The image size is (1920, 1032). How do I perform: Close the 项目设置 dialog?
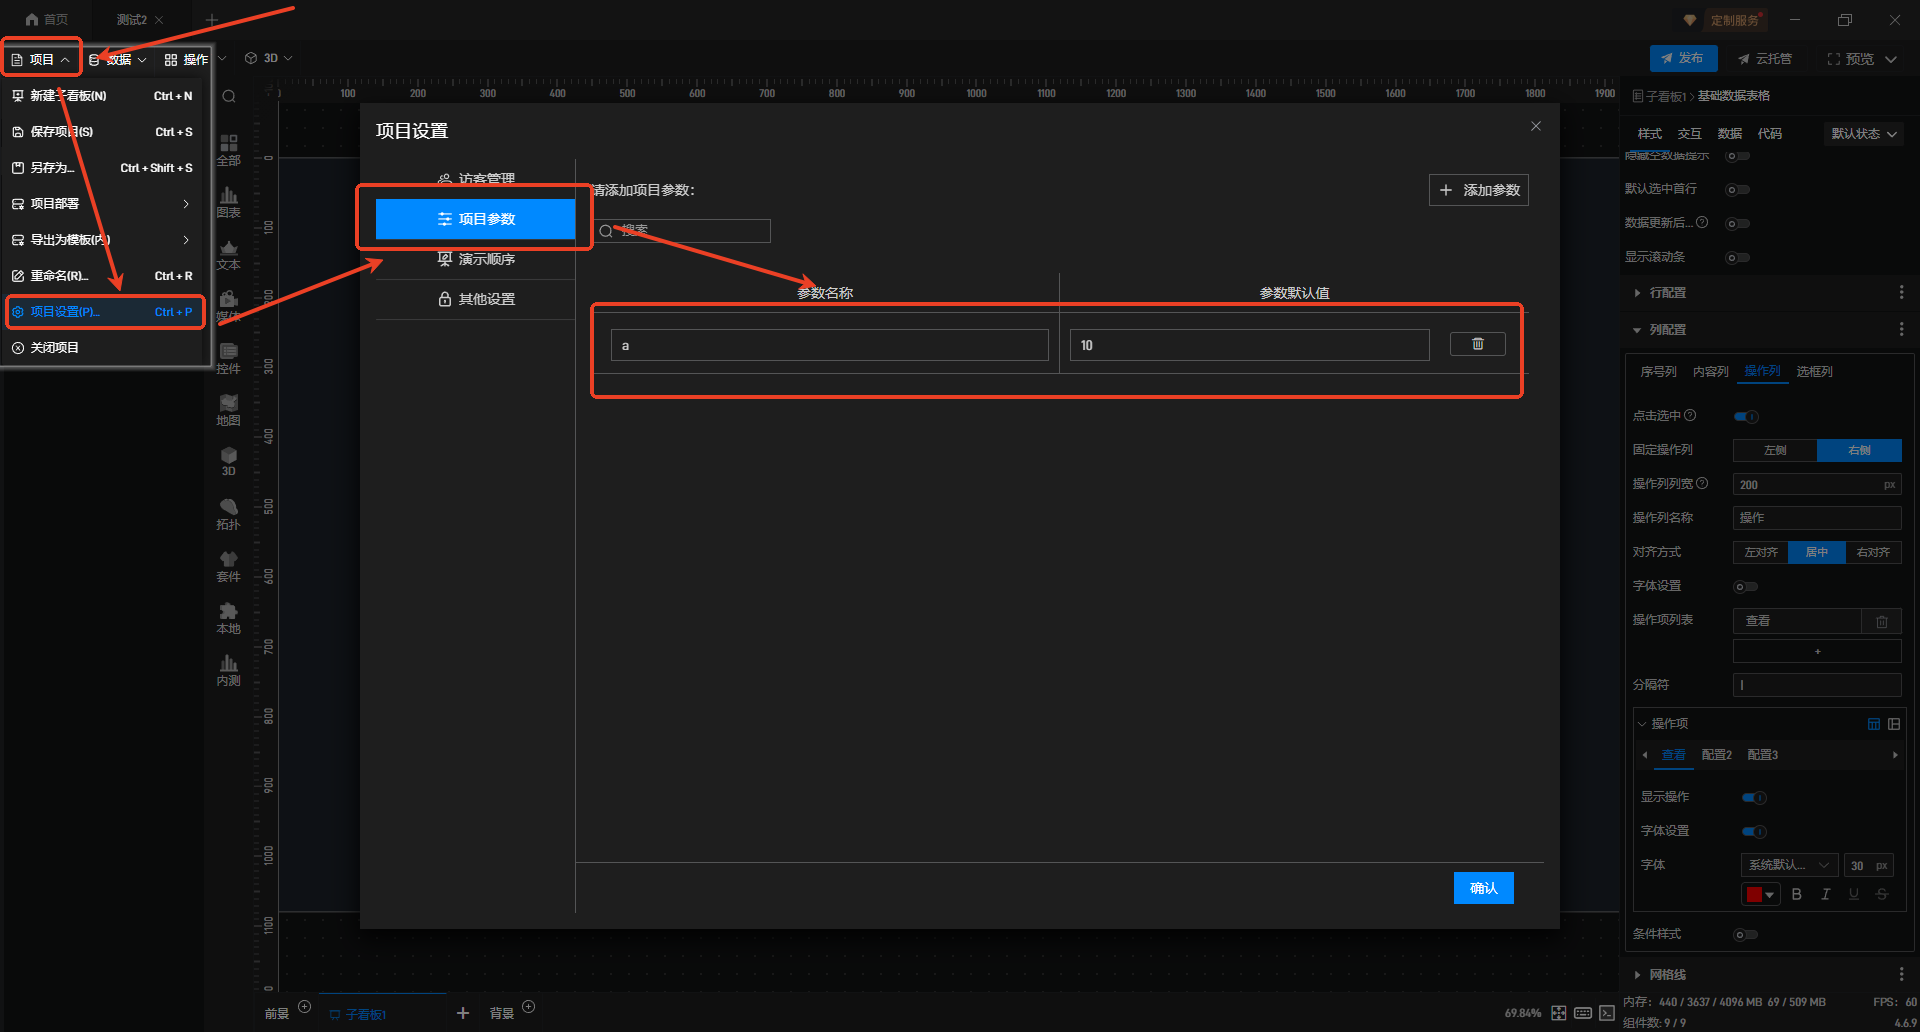point(1535,126)
